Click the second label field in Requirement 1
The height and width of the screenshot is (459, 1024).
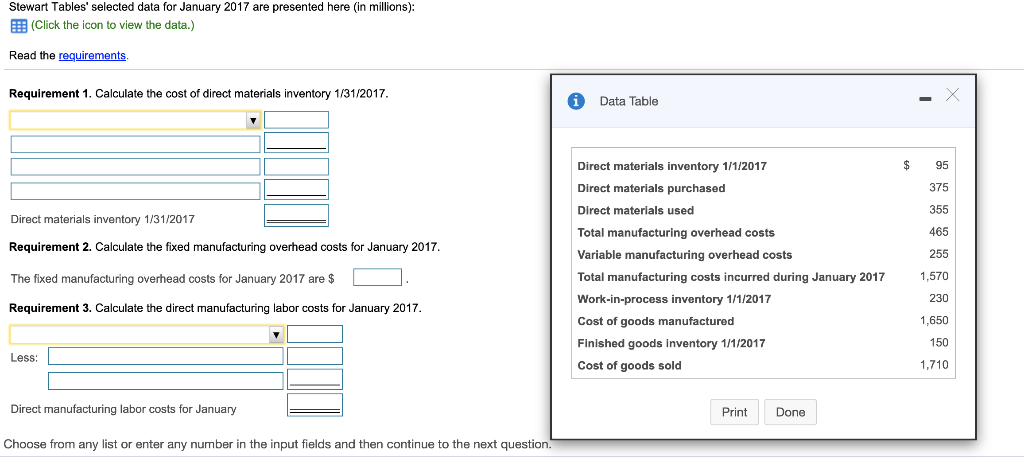[x=135, y=144]
